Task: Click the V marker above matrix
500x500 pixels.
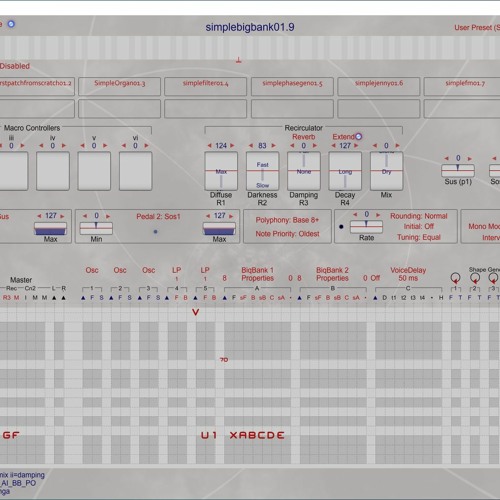Action: click(196, 312)
